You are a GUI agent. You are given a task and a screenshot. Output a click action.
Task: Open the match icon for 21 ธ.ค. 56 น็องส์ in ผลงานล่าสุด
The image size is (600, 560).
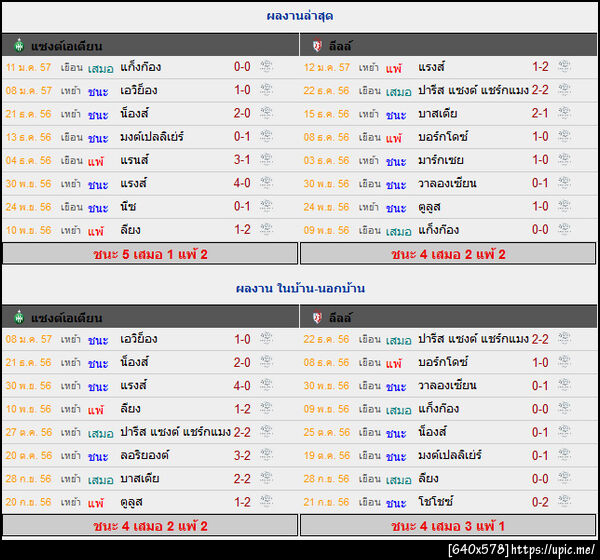point(266,113)
